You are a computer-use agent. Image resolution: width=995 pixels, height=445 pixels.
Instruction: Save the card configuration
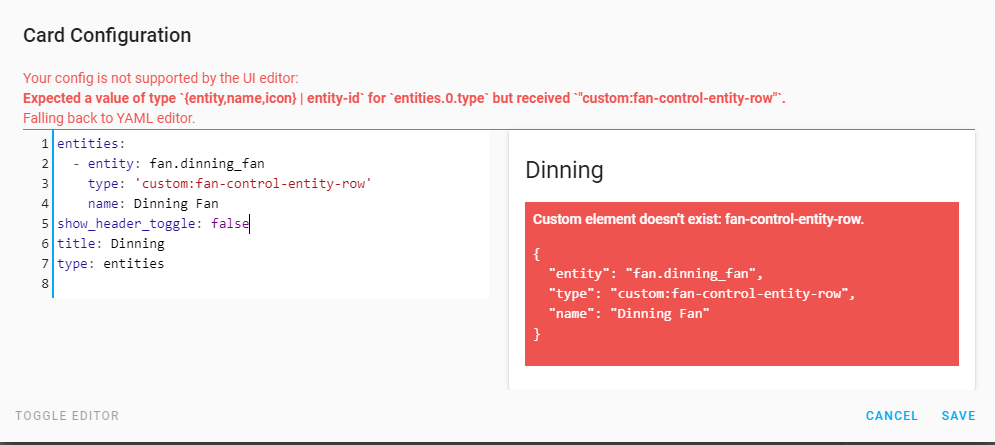[x=958, y=416]
